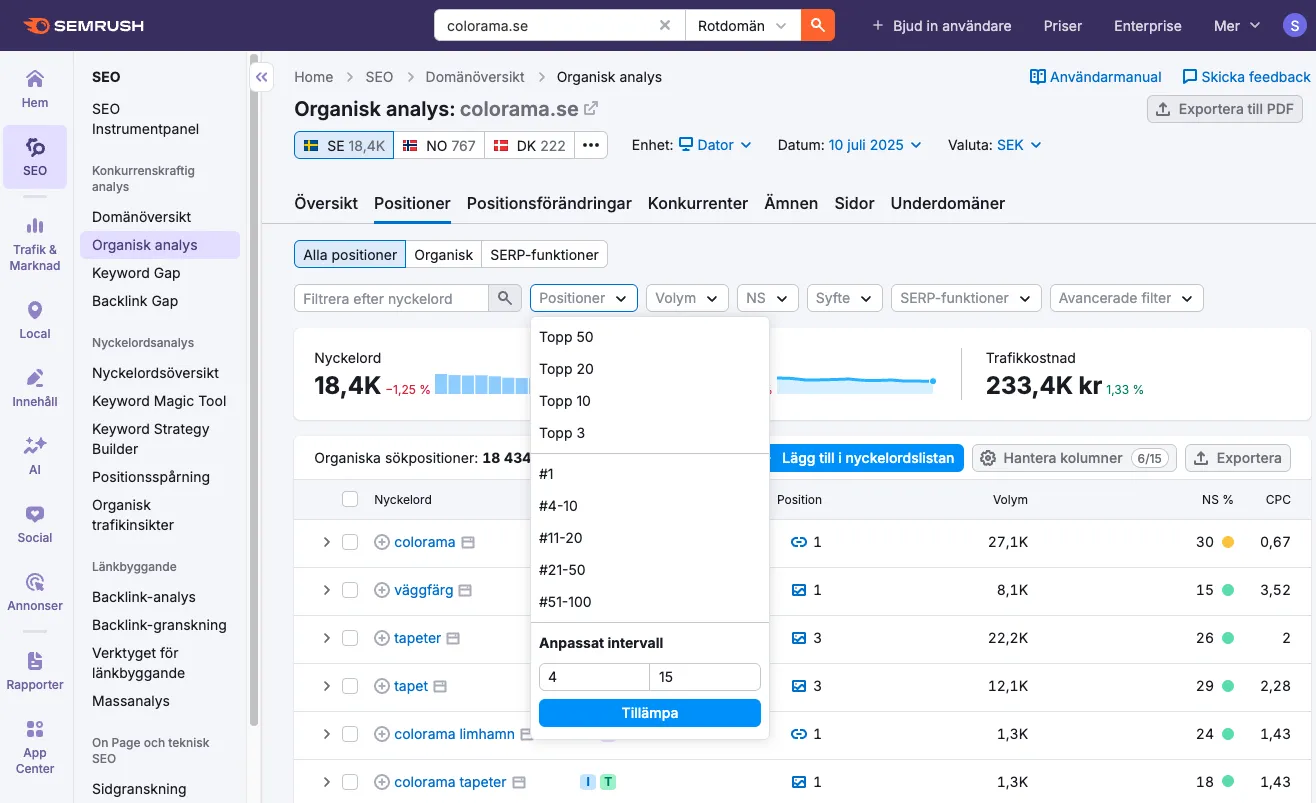This screenshot has height=803, width=1316.
Task: Clear the colorama.se search field
Action: pyautogui.click(x=665, y=25)
